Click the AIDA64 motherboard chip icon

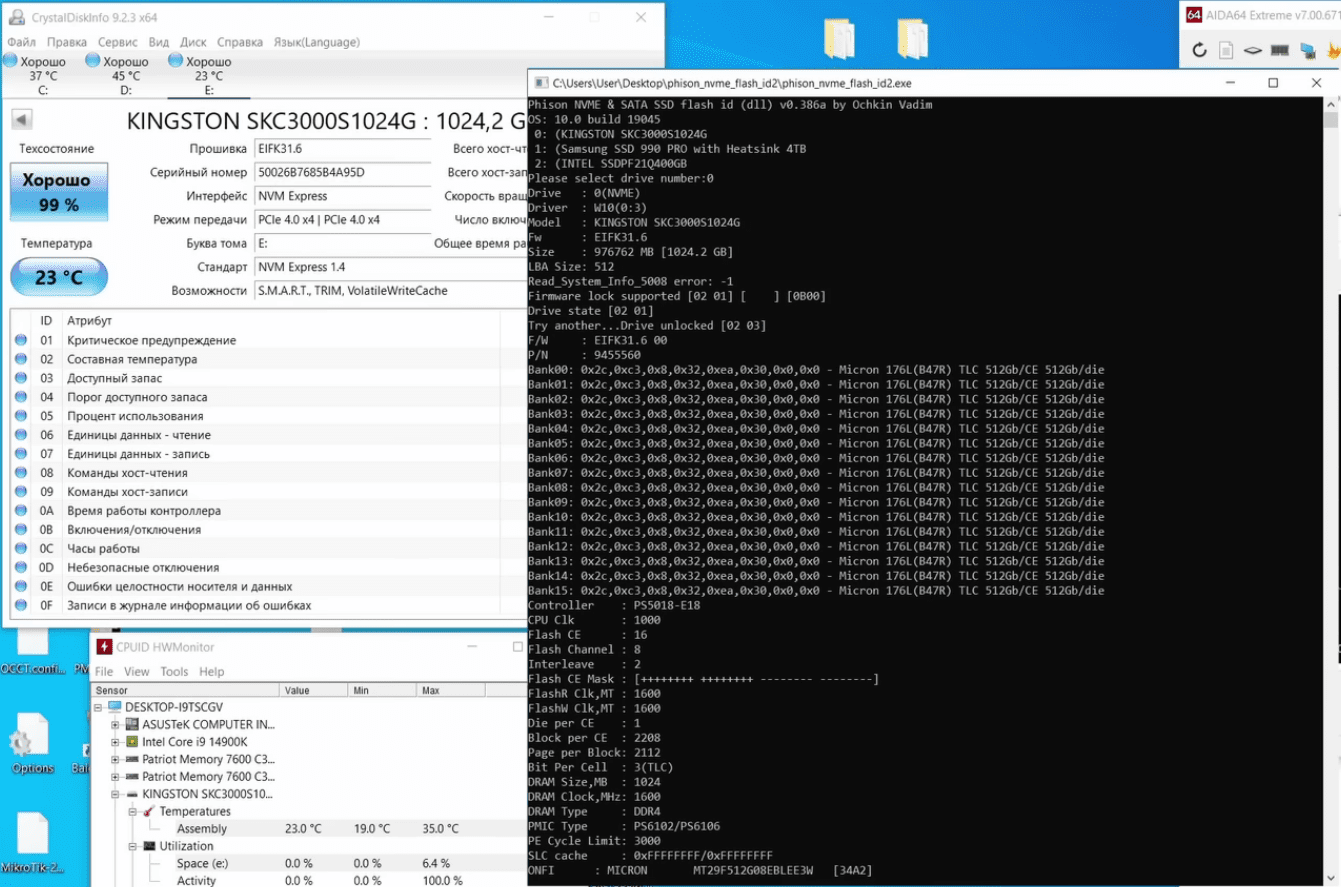[1253, 50]
